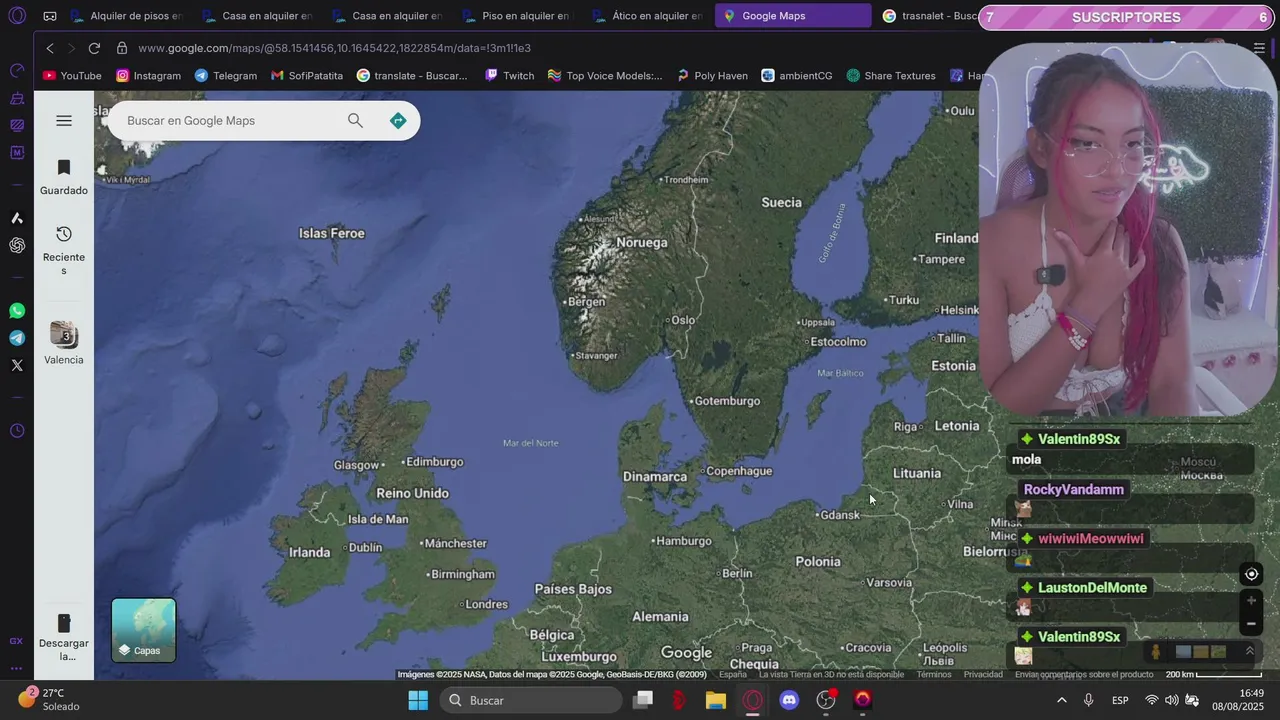This screenshot has height=720, width=1280.
Task: Select the Google Maps tab
Action: (x=793, y=16)
